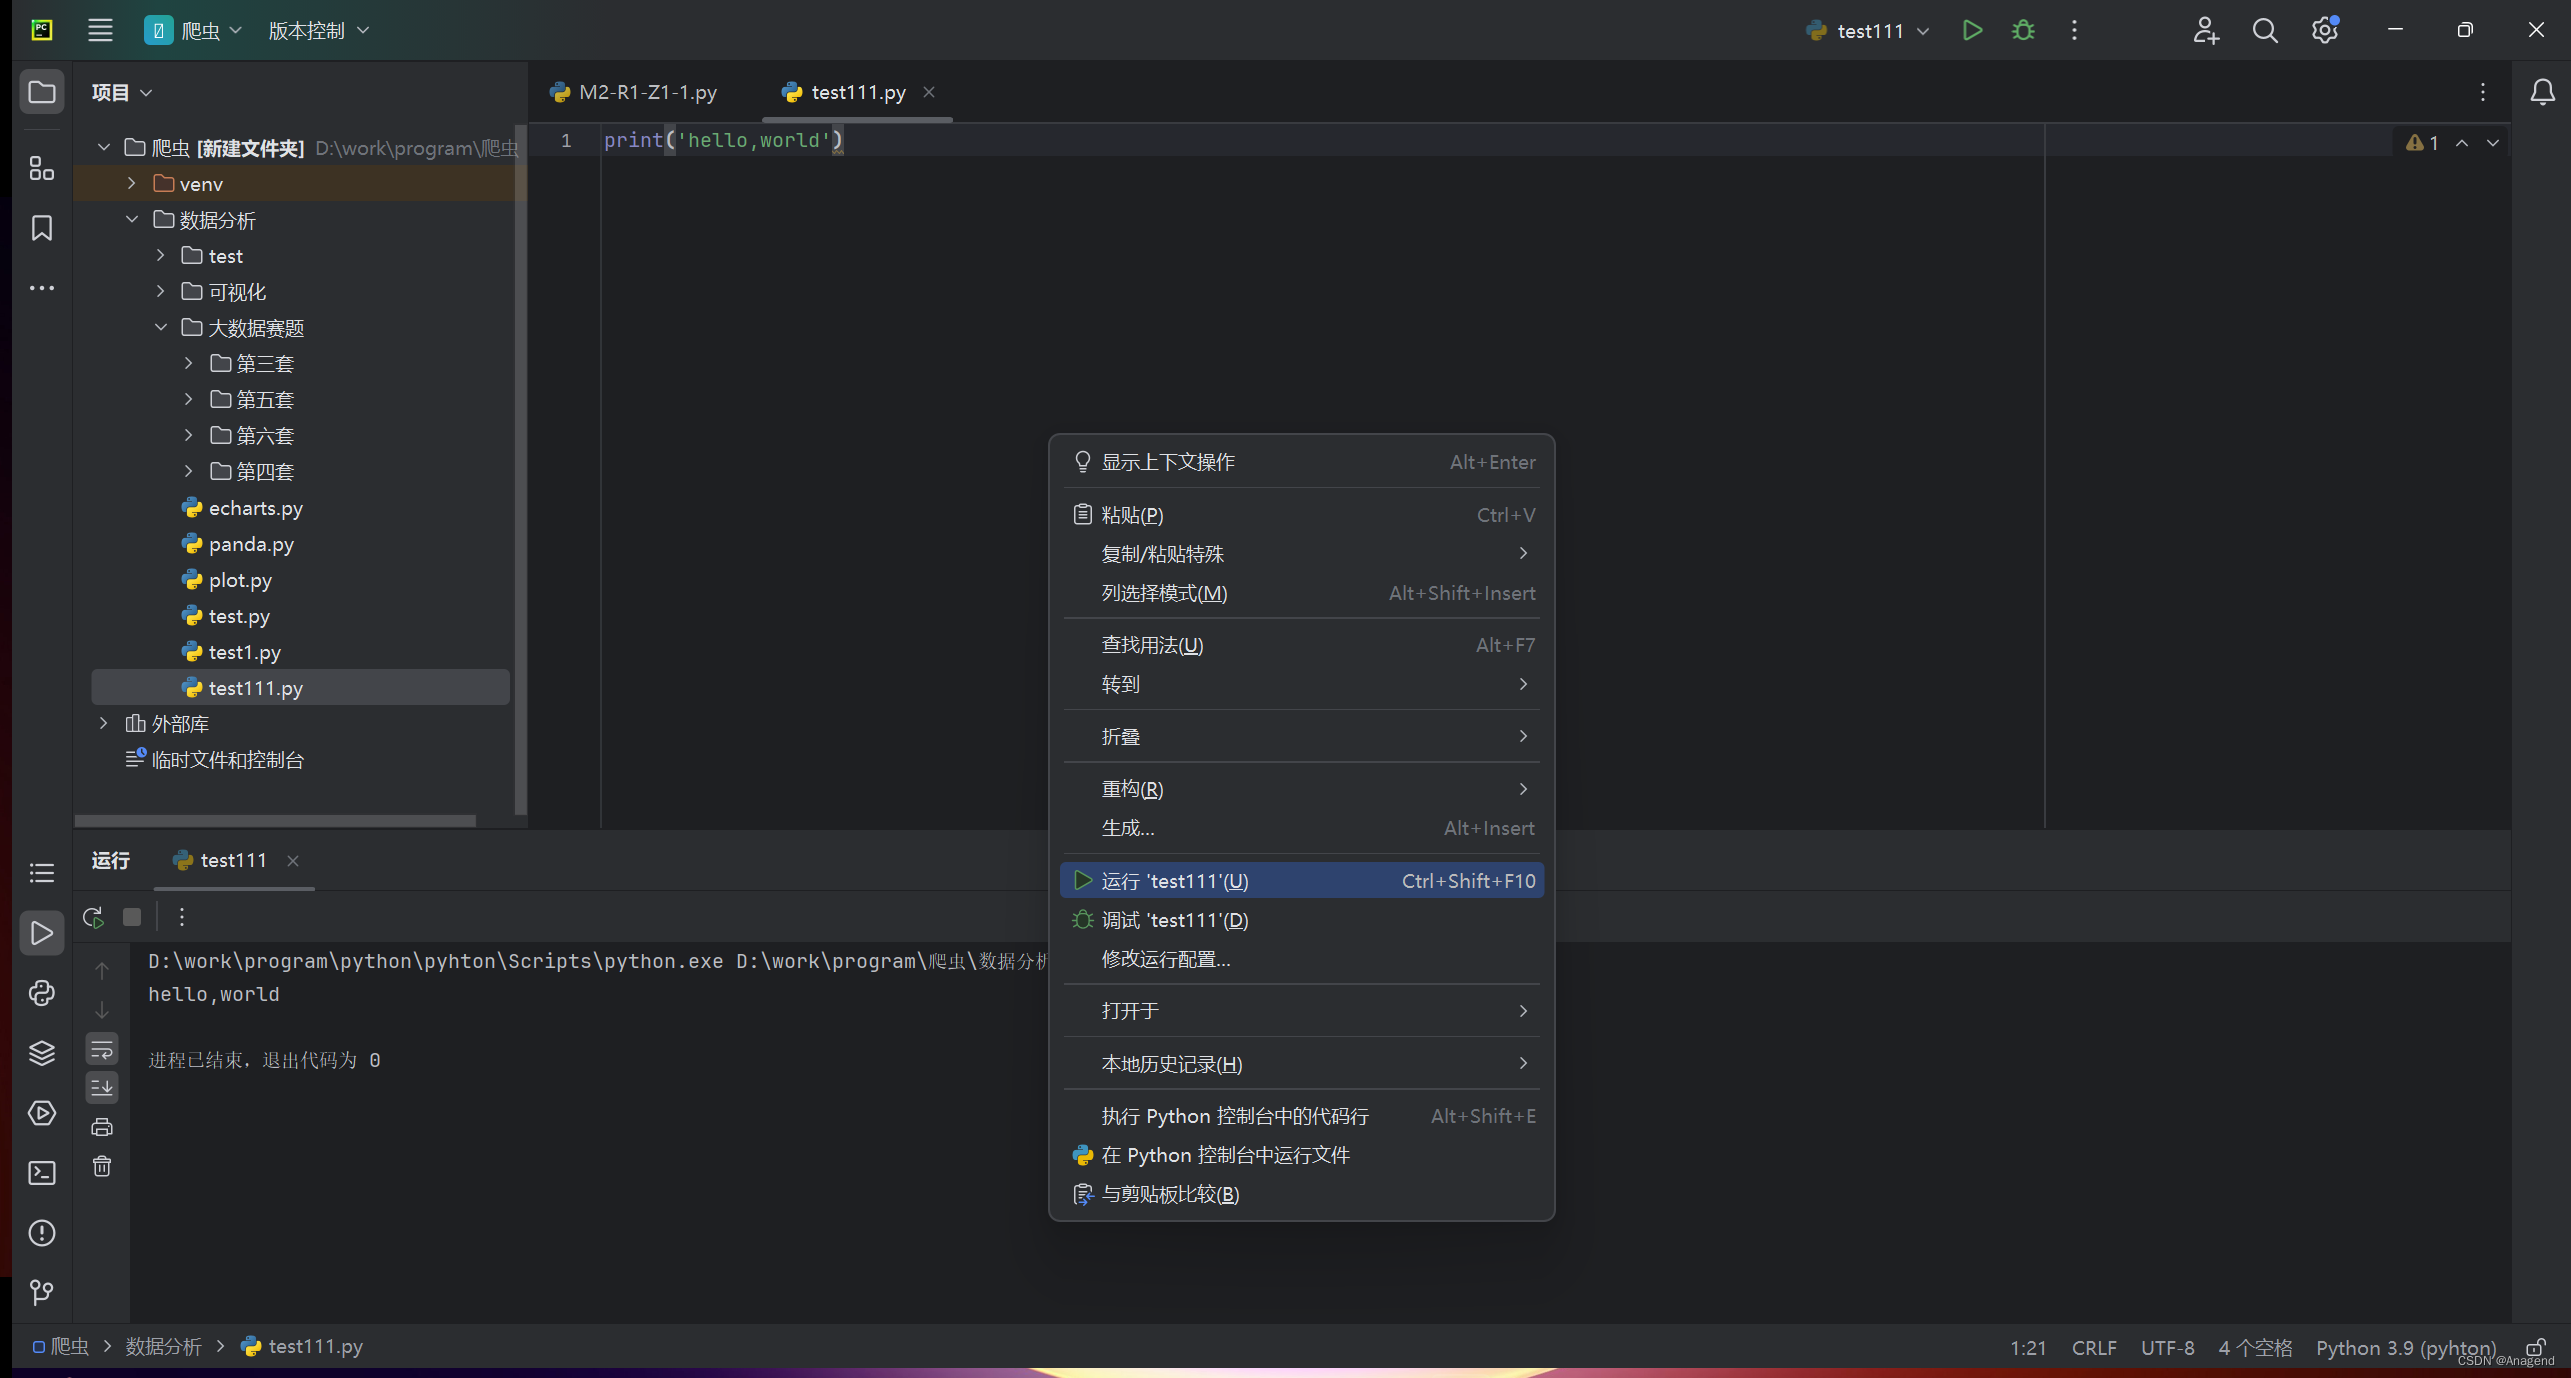Toggle soft-wrap in the run console
Screen dimensions: 2571x1378
[101, 1048]
